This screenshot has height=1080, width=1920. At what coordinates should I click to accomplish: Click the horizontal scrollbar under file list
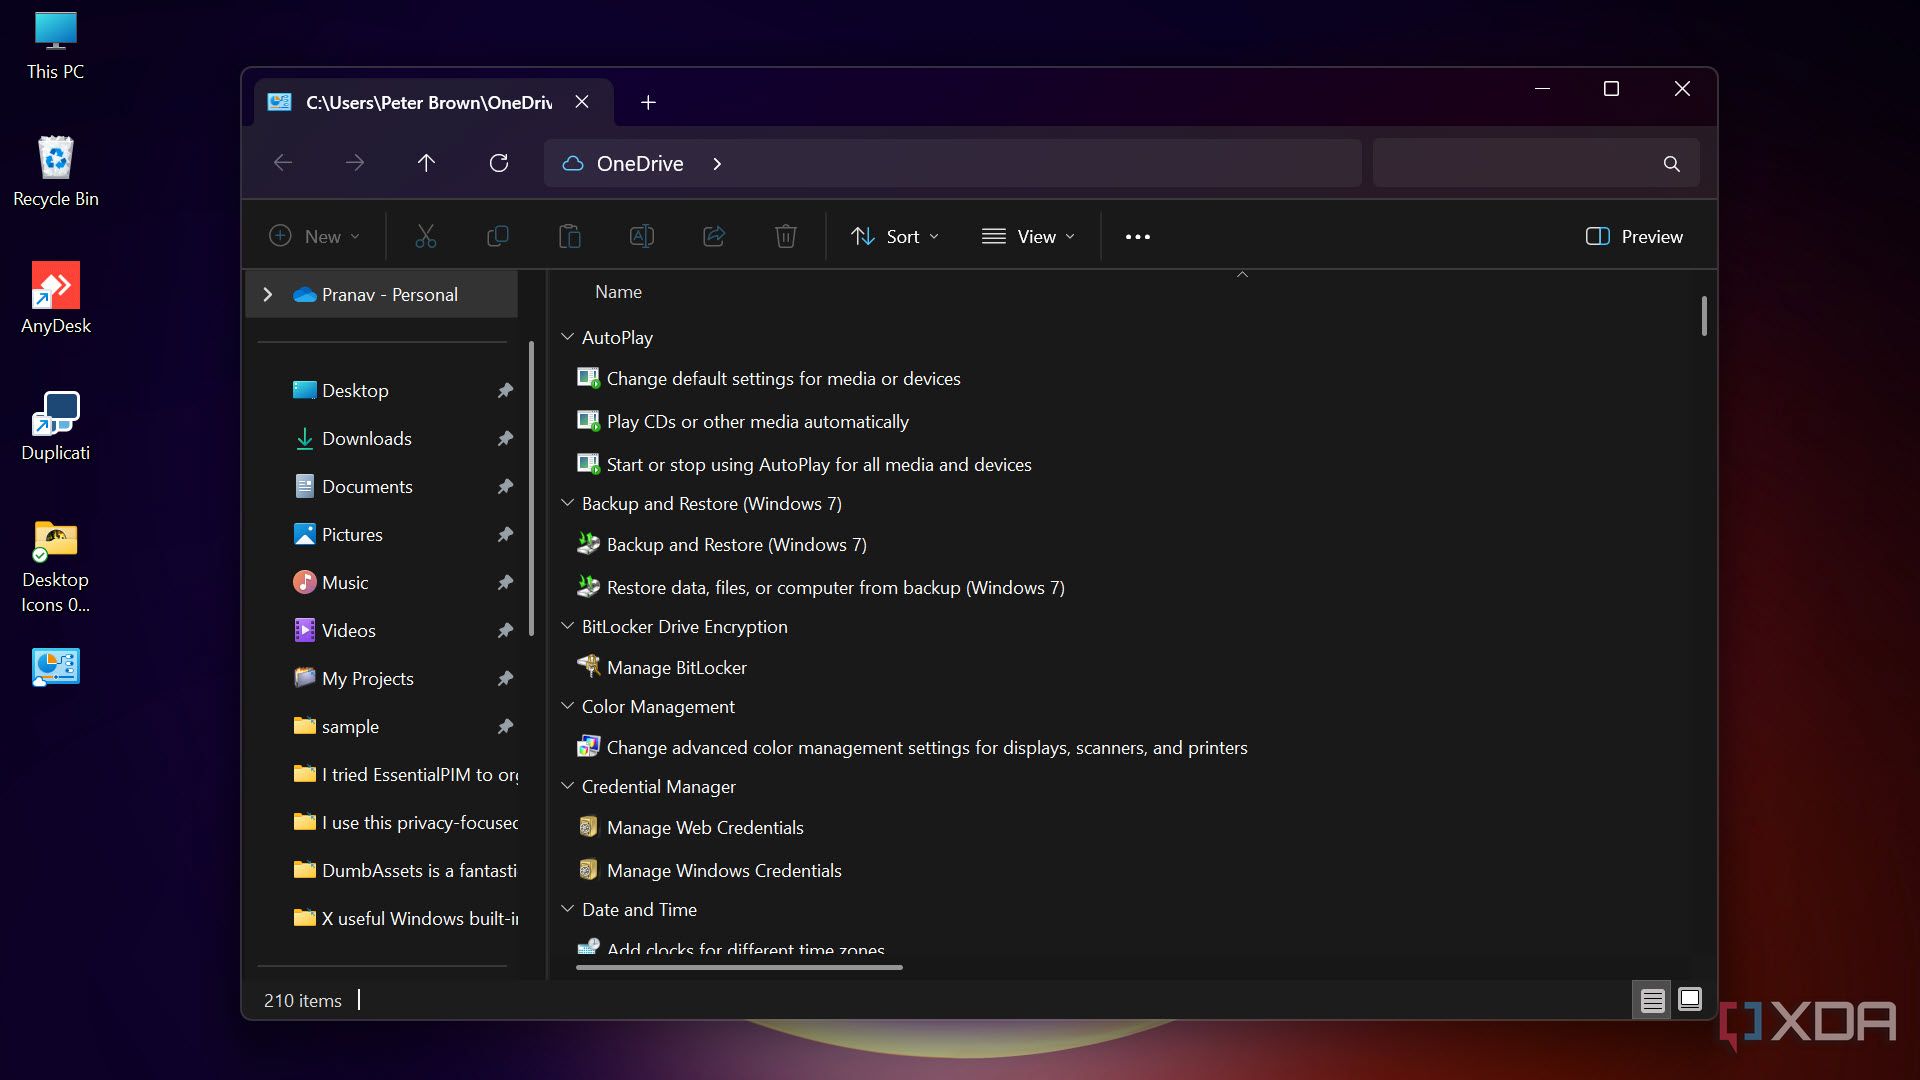coord(739,967)
